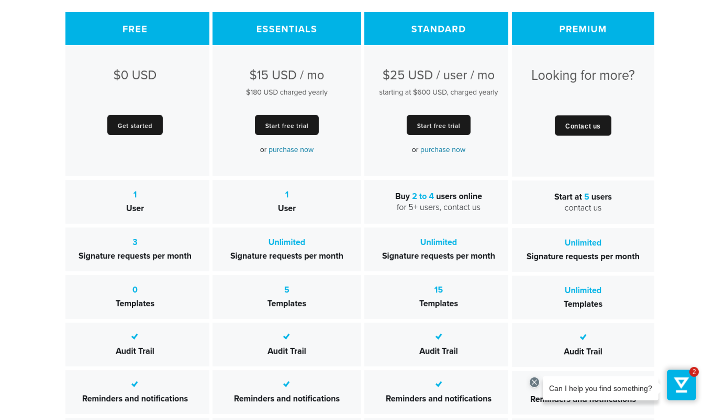Viewport: 715px width, 420px height.
Task: Start free trial for Essentials plan
Action: pyautogui.click(x=287, y=125)
